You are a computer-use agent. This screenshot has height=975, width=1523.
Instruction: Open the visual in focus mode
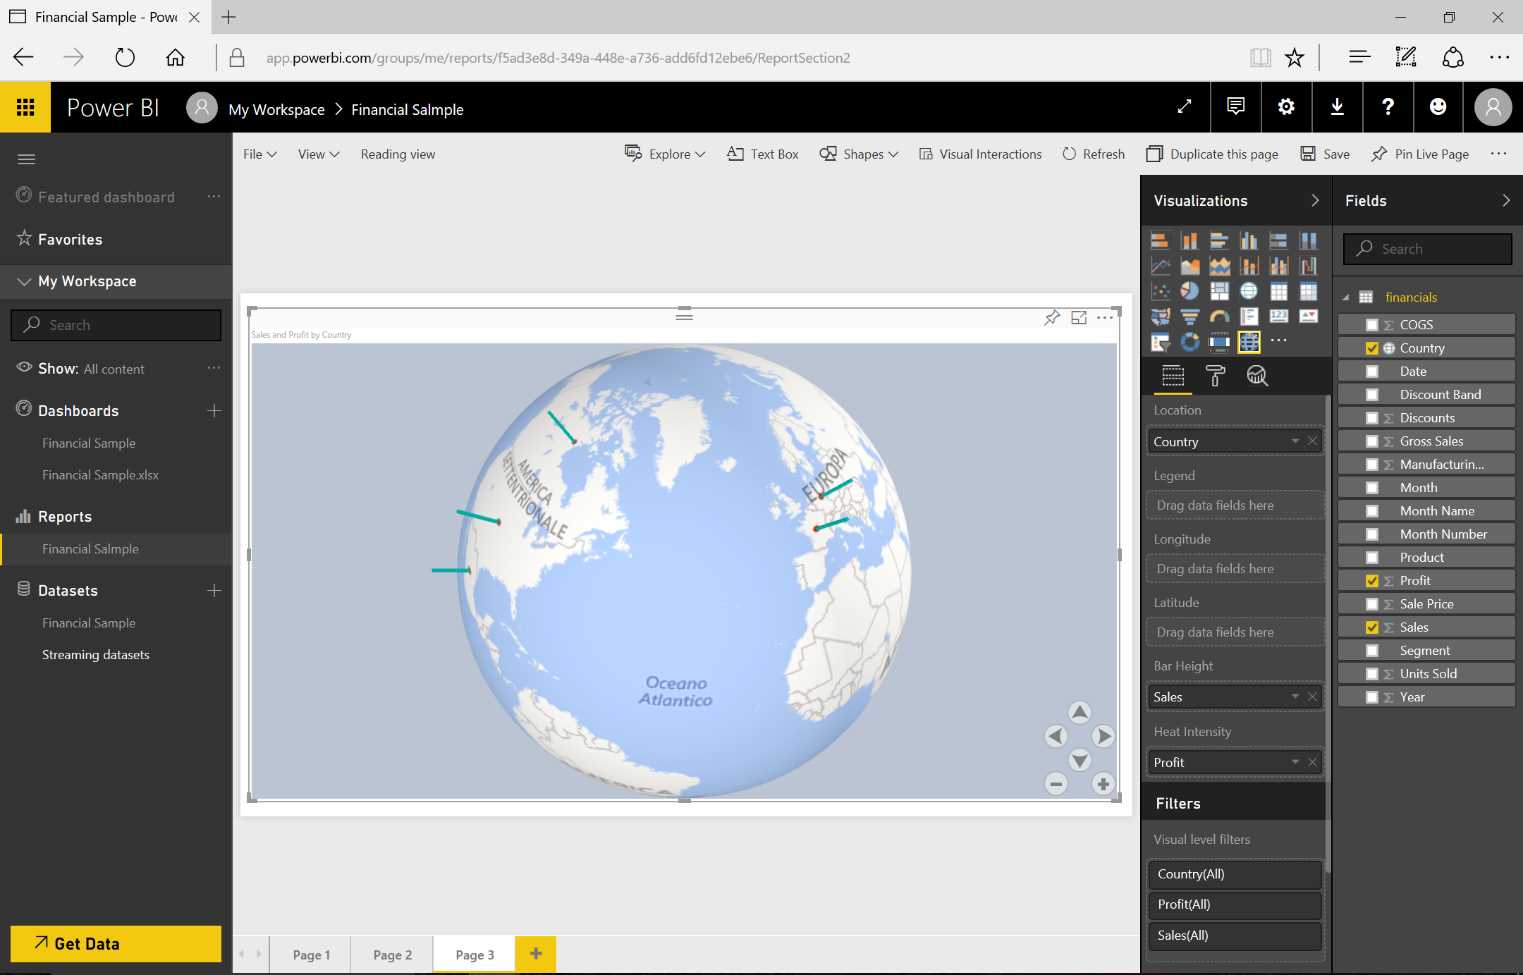(x=1079, y=318)
